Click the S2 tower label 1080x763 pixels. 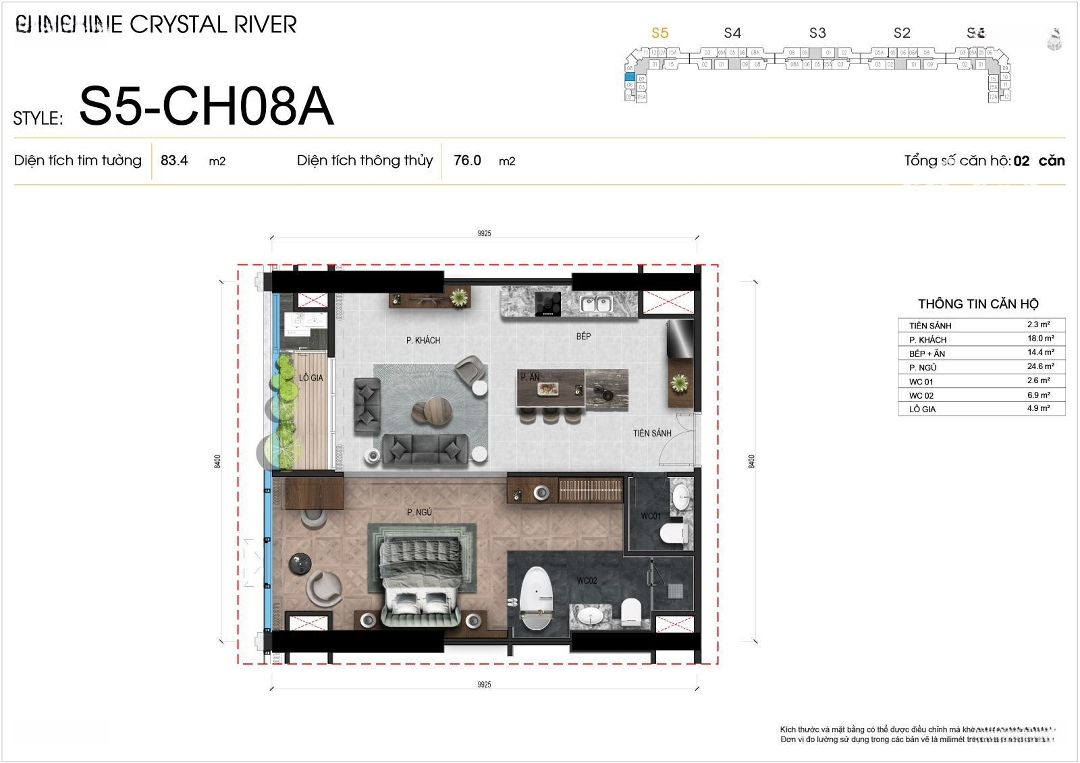[902, 33]
